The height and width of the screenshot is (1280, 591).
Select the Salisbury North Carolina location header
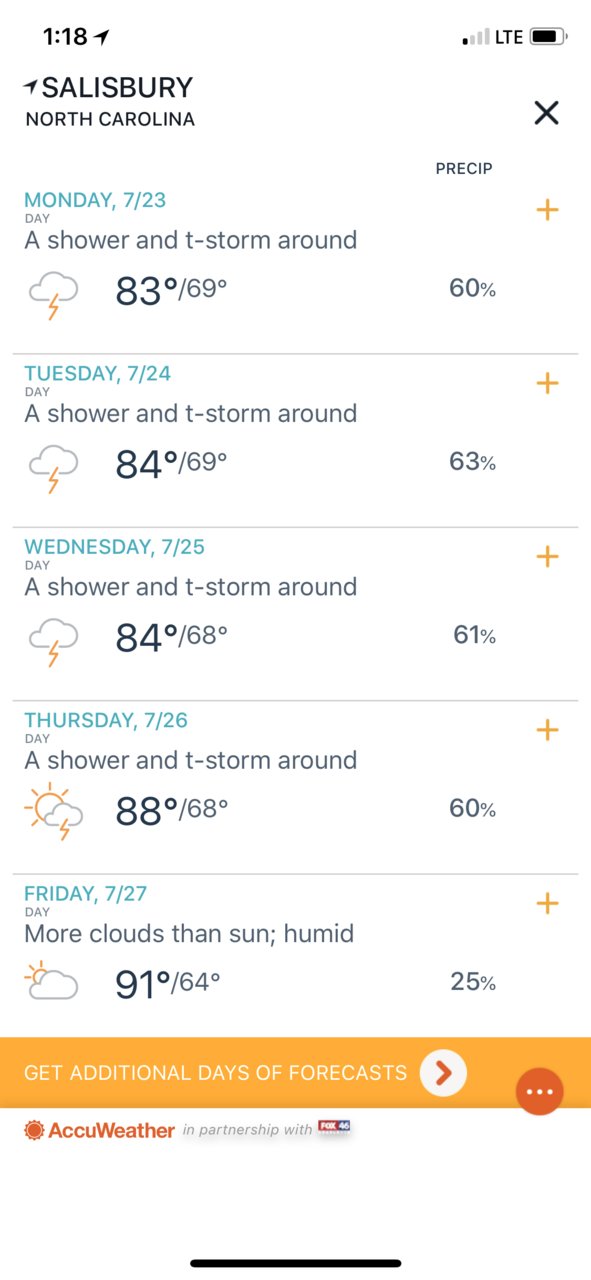click(110, 102)
